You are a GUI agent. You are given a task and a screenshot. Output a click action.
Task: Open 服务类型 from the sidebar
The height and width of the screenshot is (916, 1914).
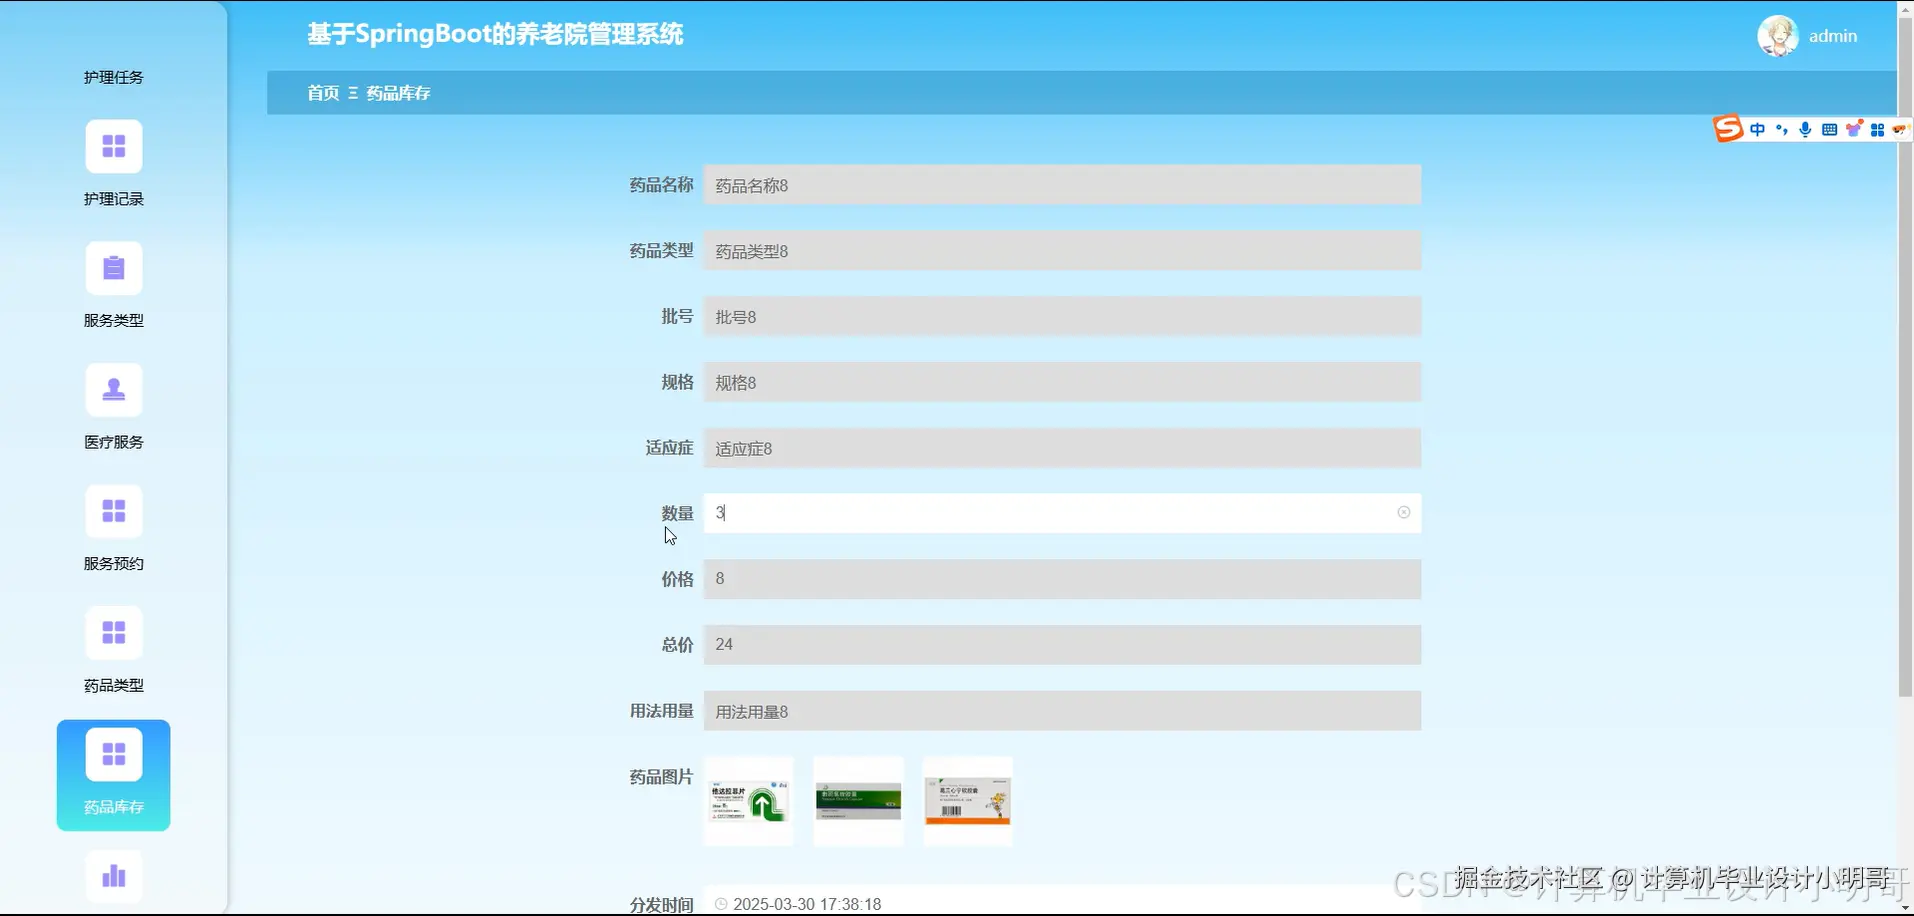(x=113, y=268)
